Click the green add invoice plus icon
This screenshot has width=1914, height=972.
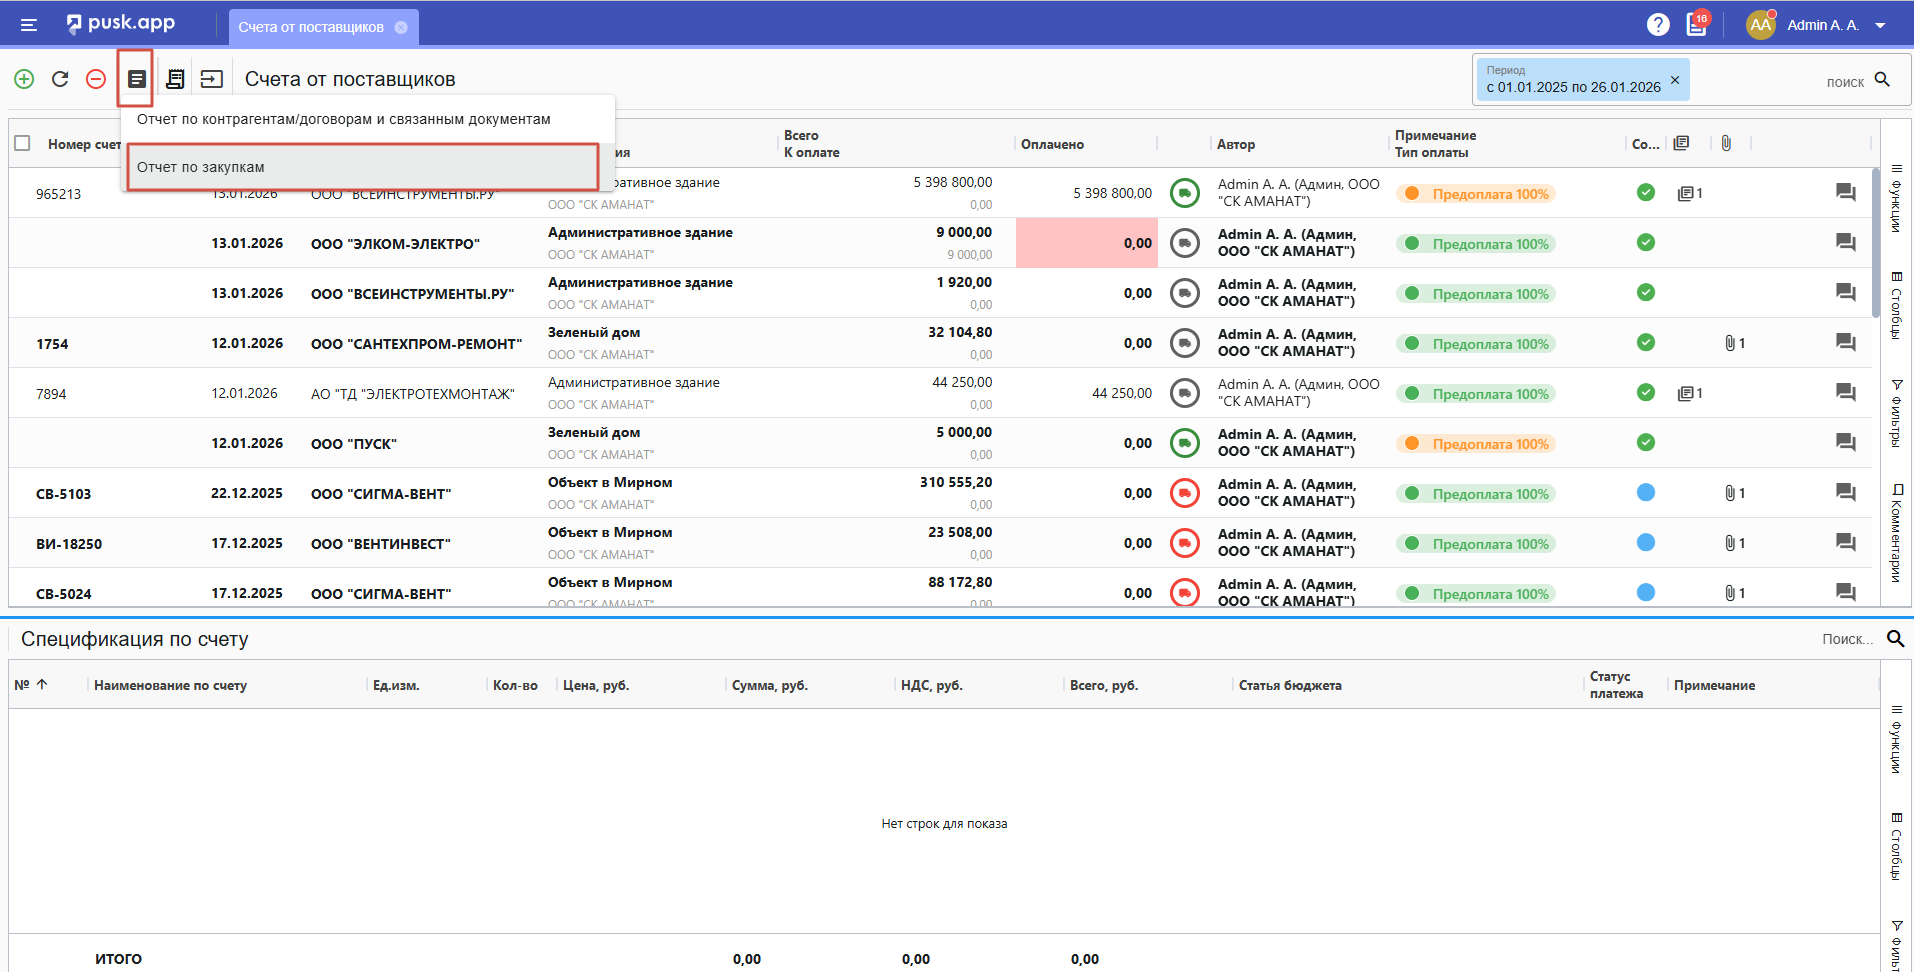(x=24, y=79)
